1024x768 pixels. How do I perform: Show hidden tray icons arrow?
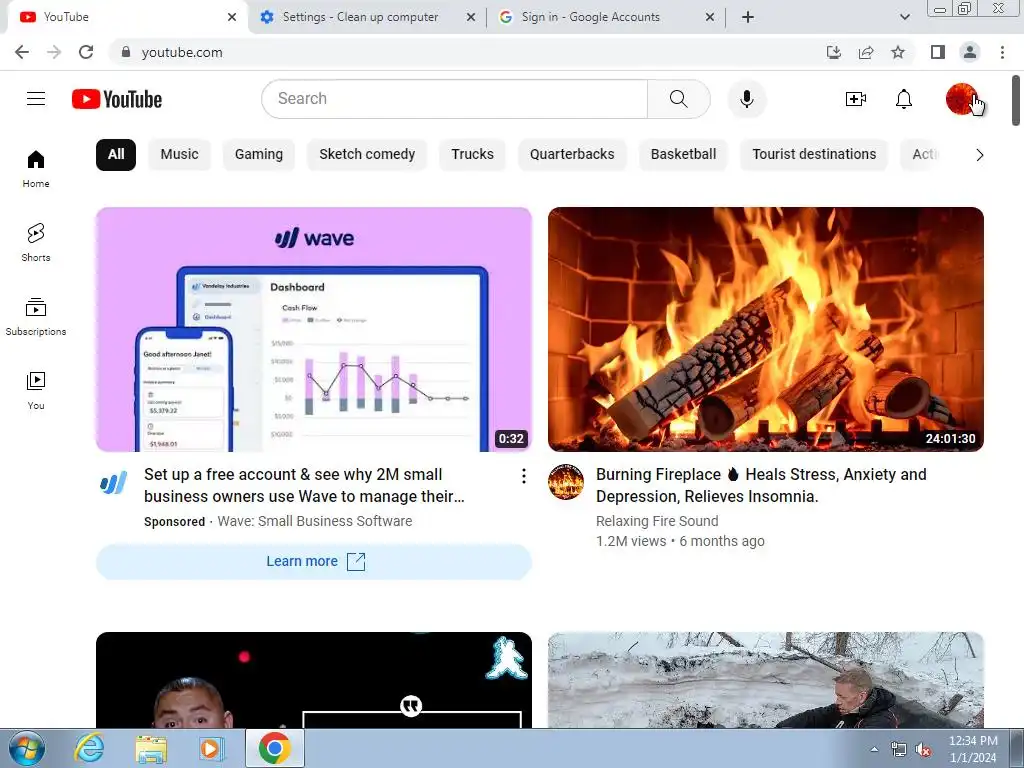point(874,749)
